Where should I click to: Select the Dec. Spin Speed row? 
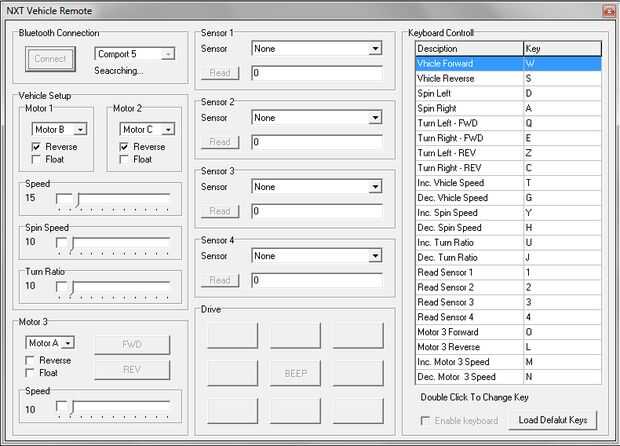[x=508, y=228]
